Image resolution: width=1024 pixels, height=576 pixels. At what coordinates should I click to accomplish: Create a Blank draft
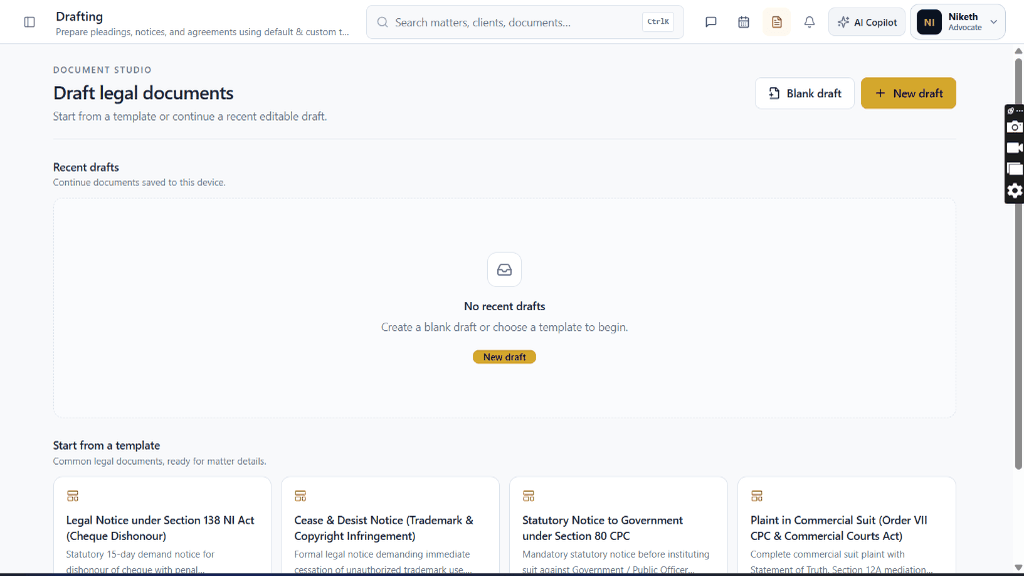[805, 93]
